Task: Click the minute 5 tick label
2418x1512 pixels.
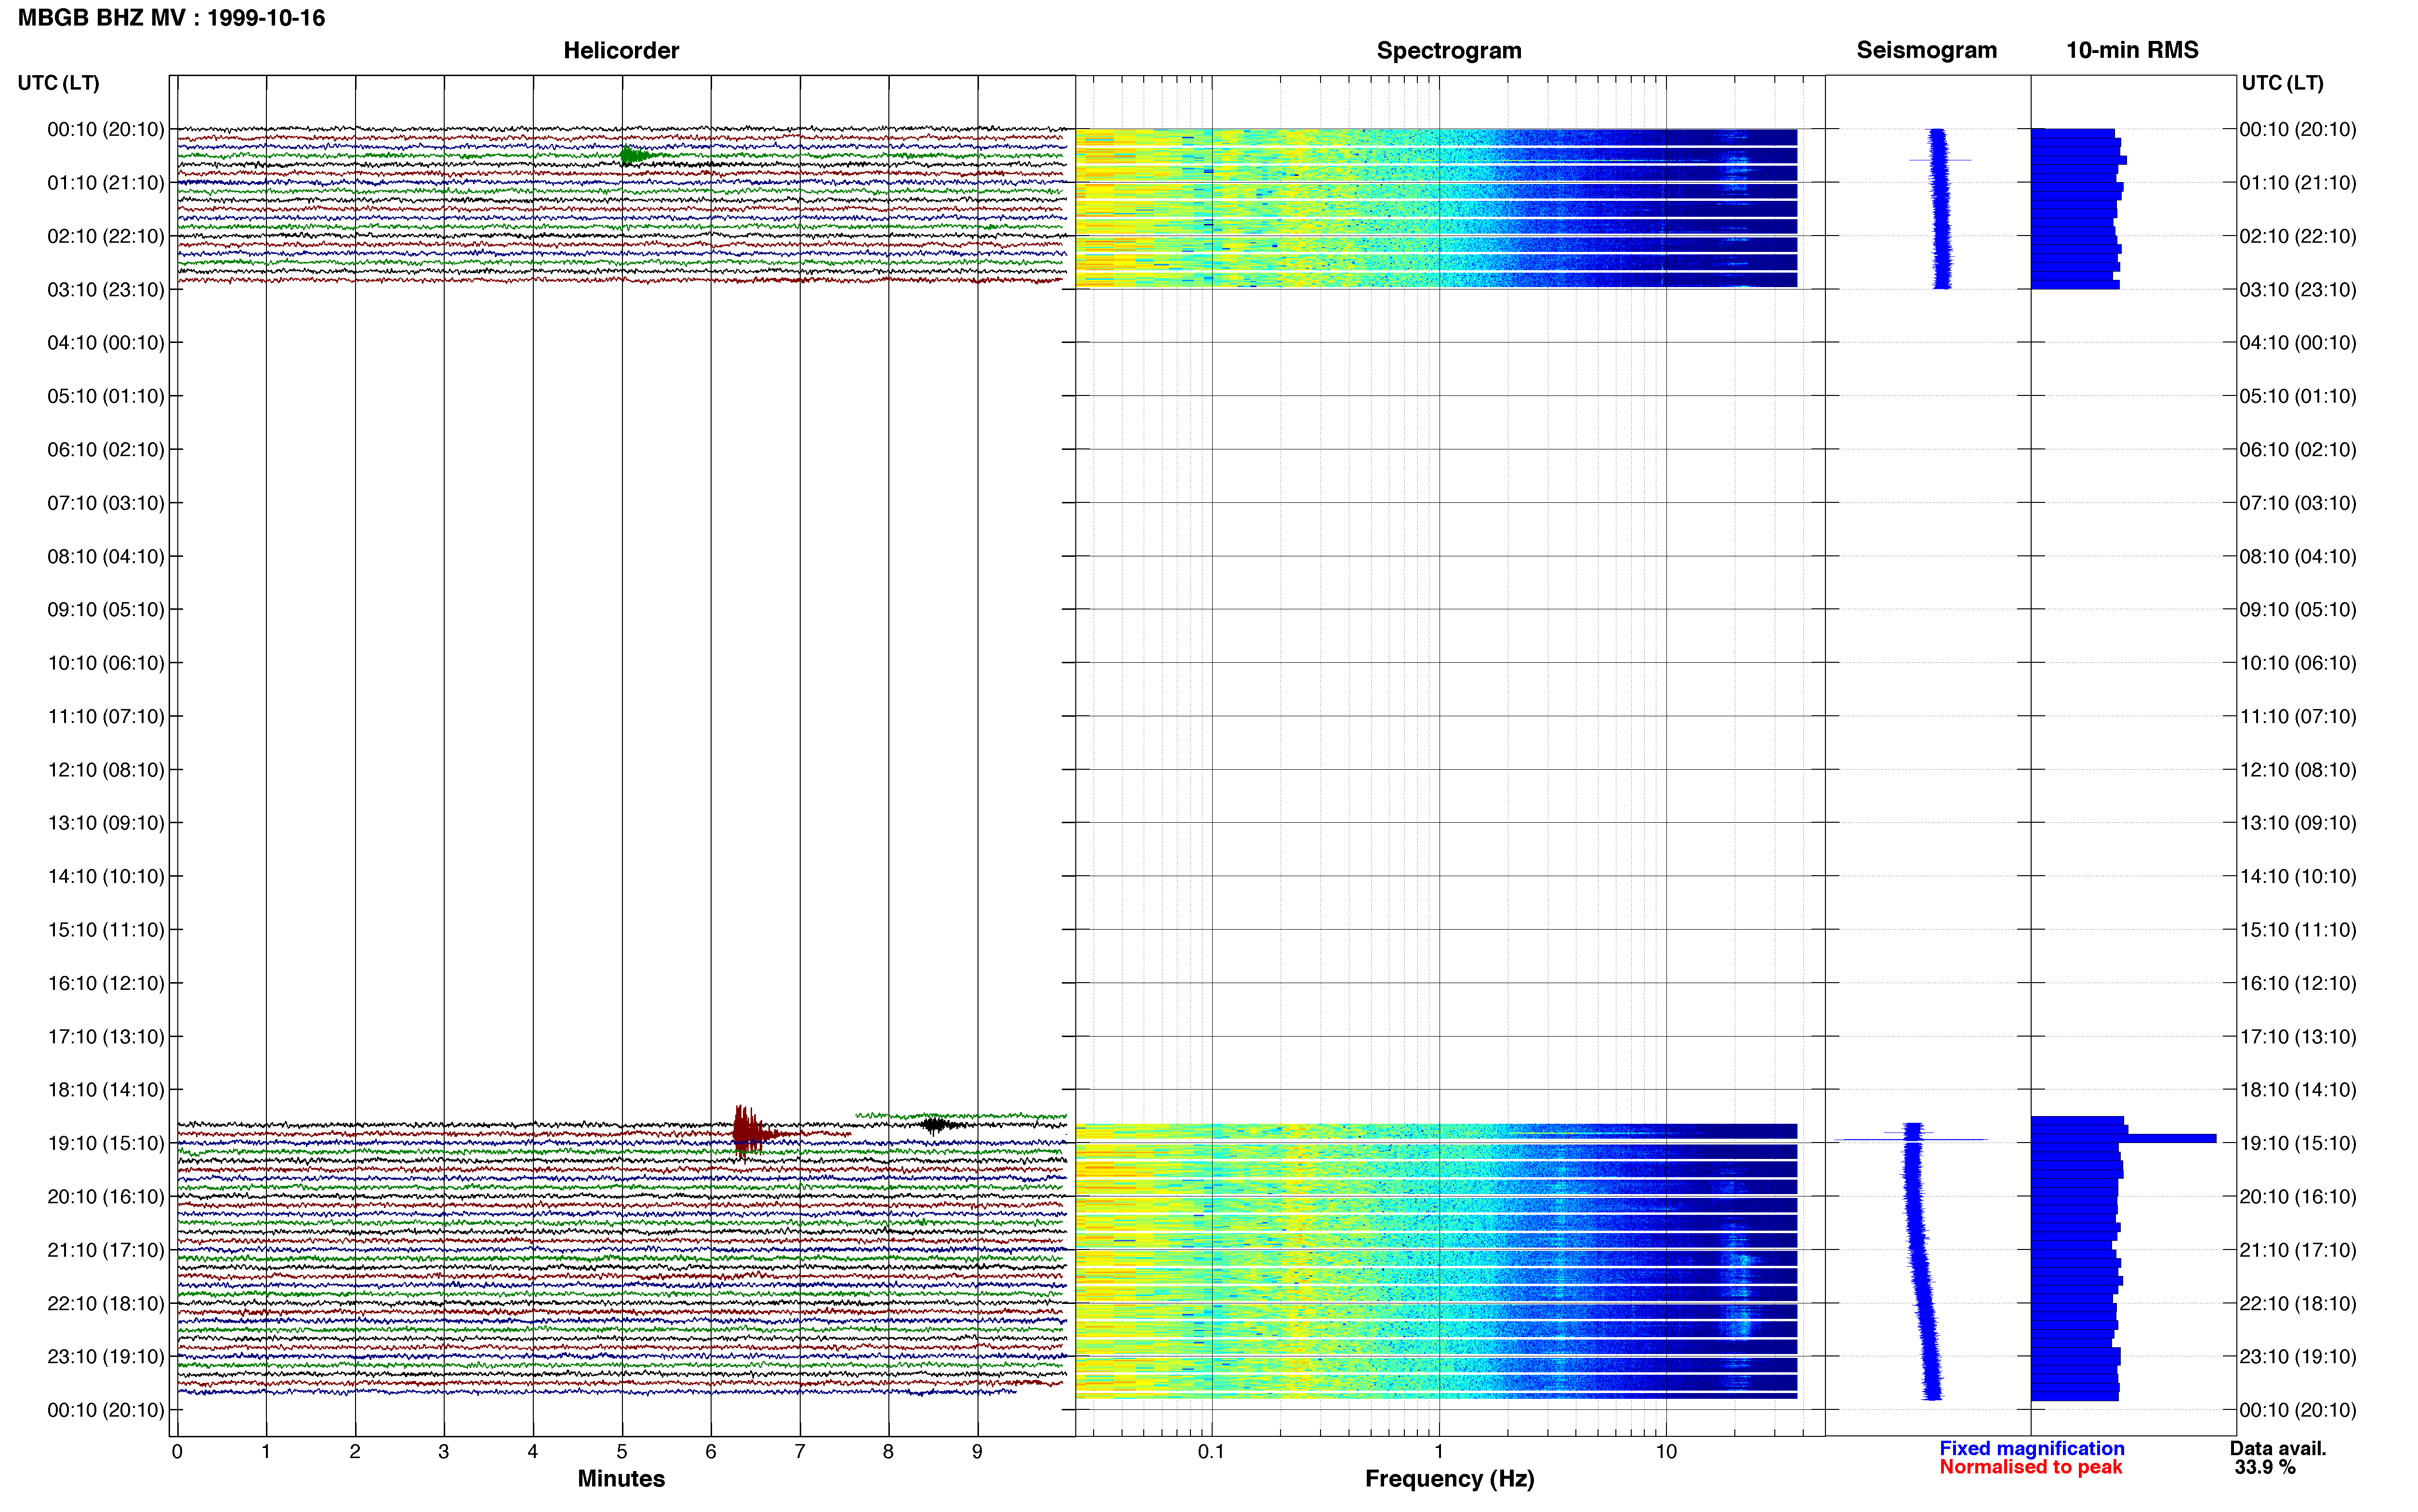Action: [622, 1451]
